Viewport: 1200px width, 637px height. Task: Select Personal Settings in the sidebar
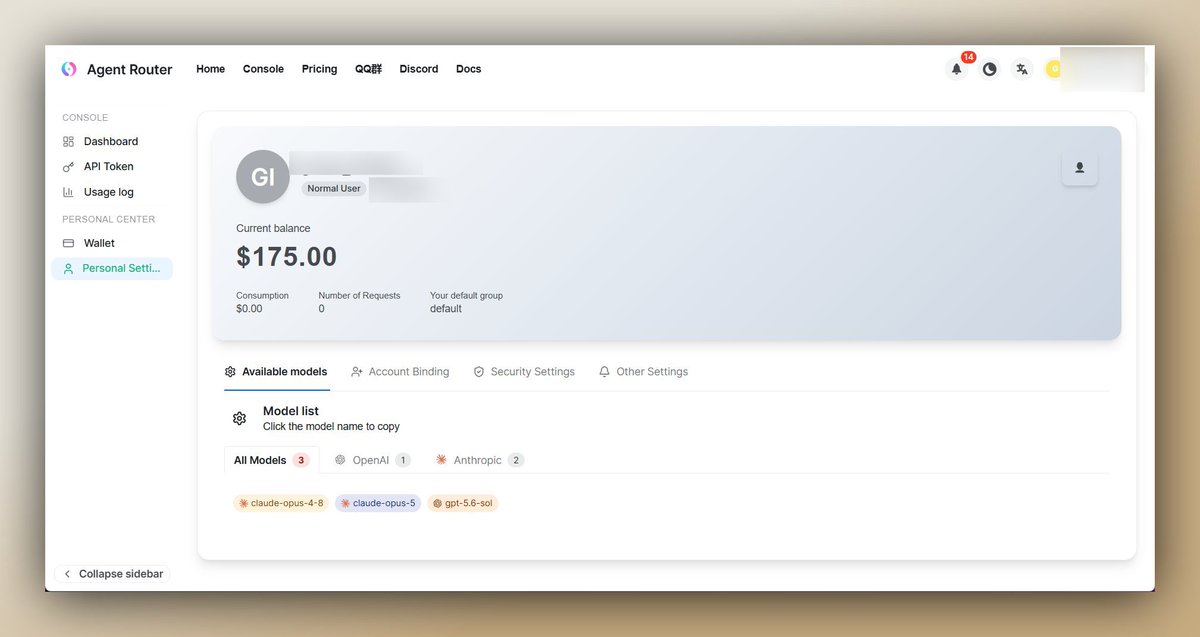pos(112,268)
